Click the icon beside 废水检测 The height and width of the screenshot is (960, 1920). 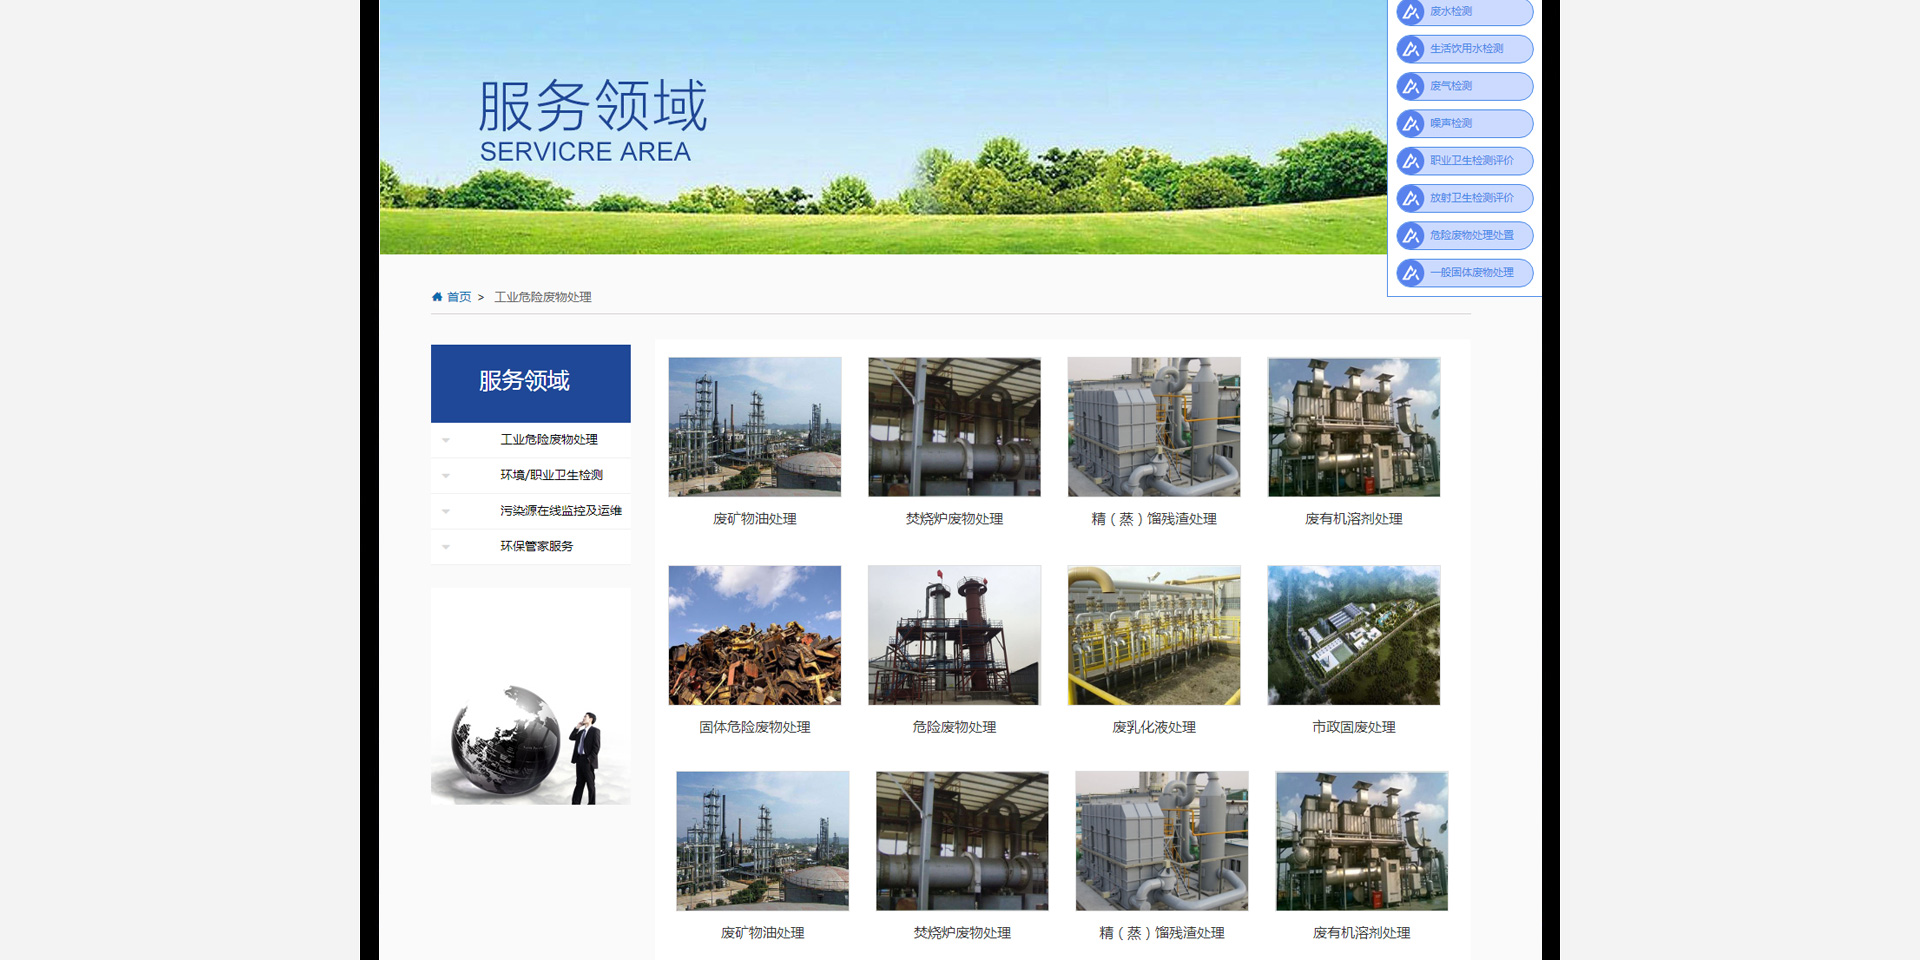click(x=1411, y=12)
